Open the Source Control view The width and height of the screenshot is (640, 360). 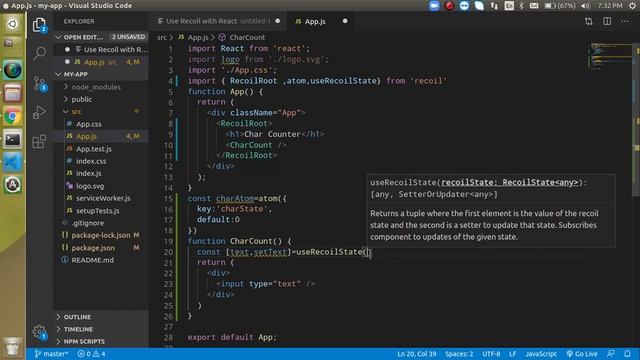coord(40,84)
